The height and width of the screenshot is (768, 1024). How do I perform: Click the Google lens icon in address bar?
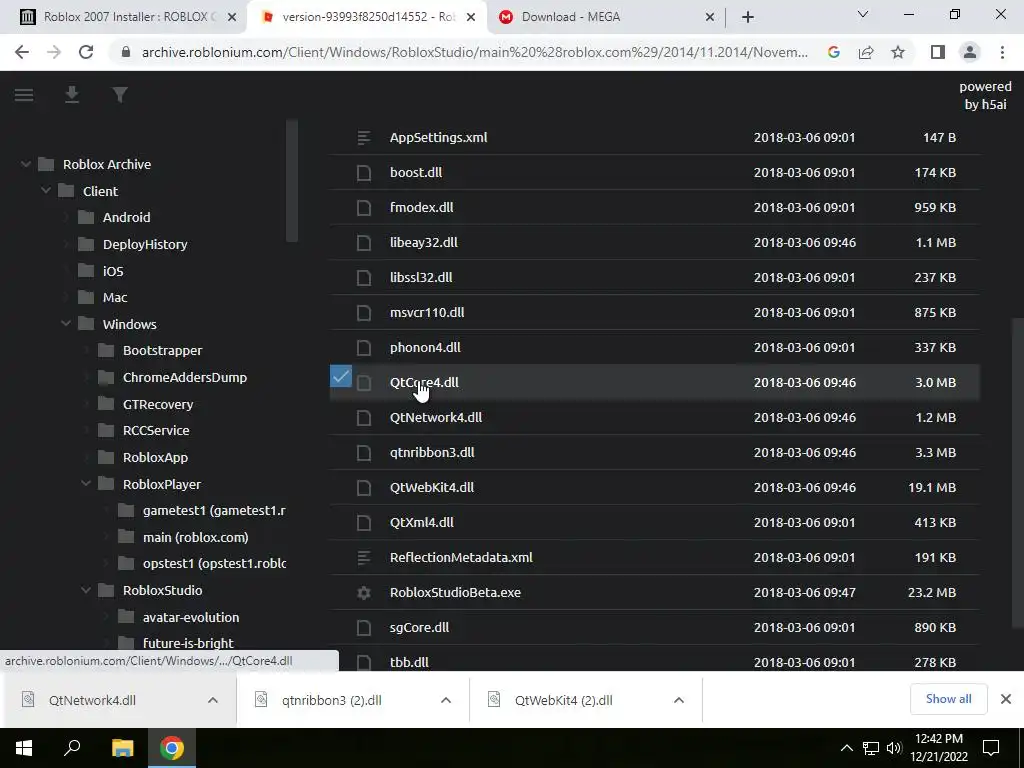(x=833, y=52)
